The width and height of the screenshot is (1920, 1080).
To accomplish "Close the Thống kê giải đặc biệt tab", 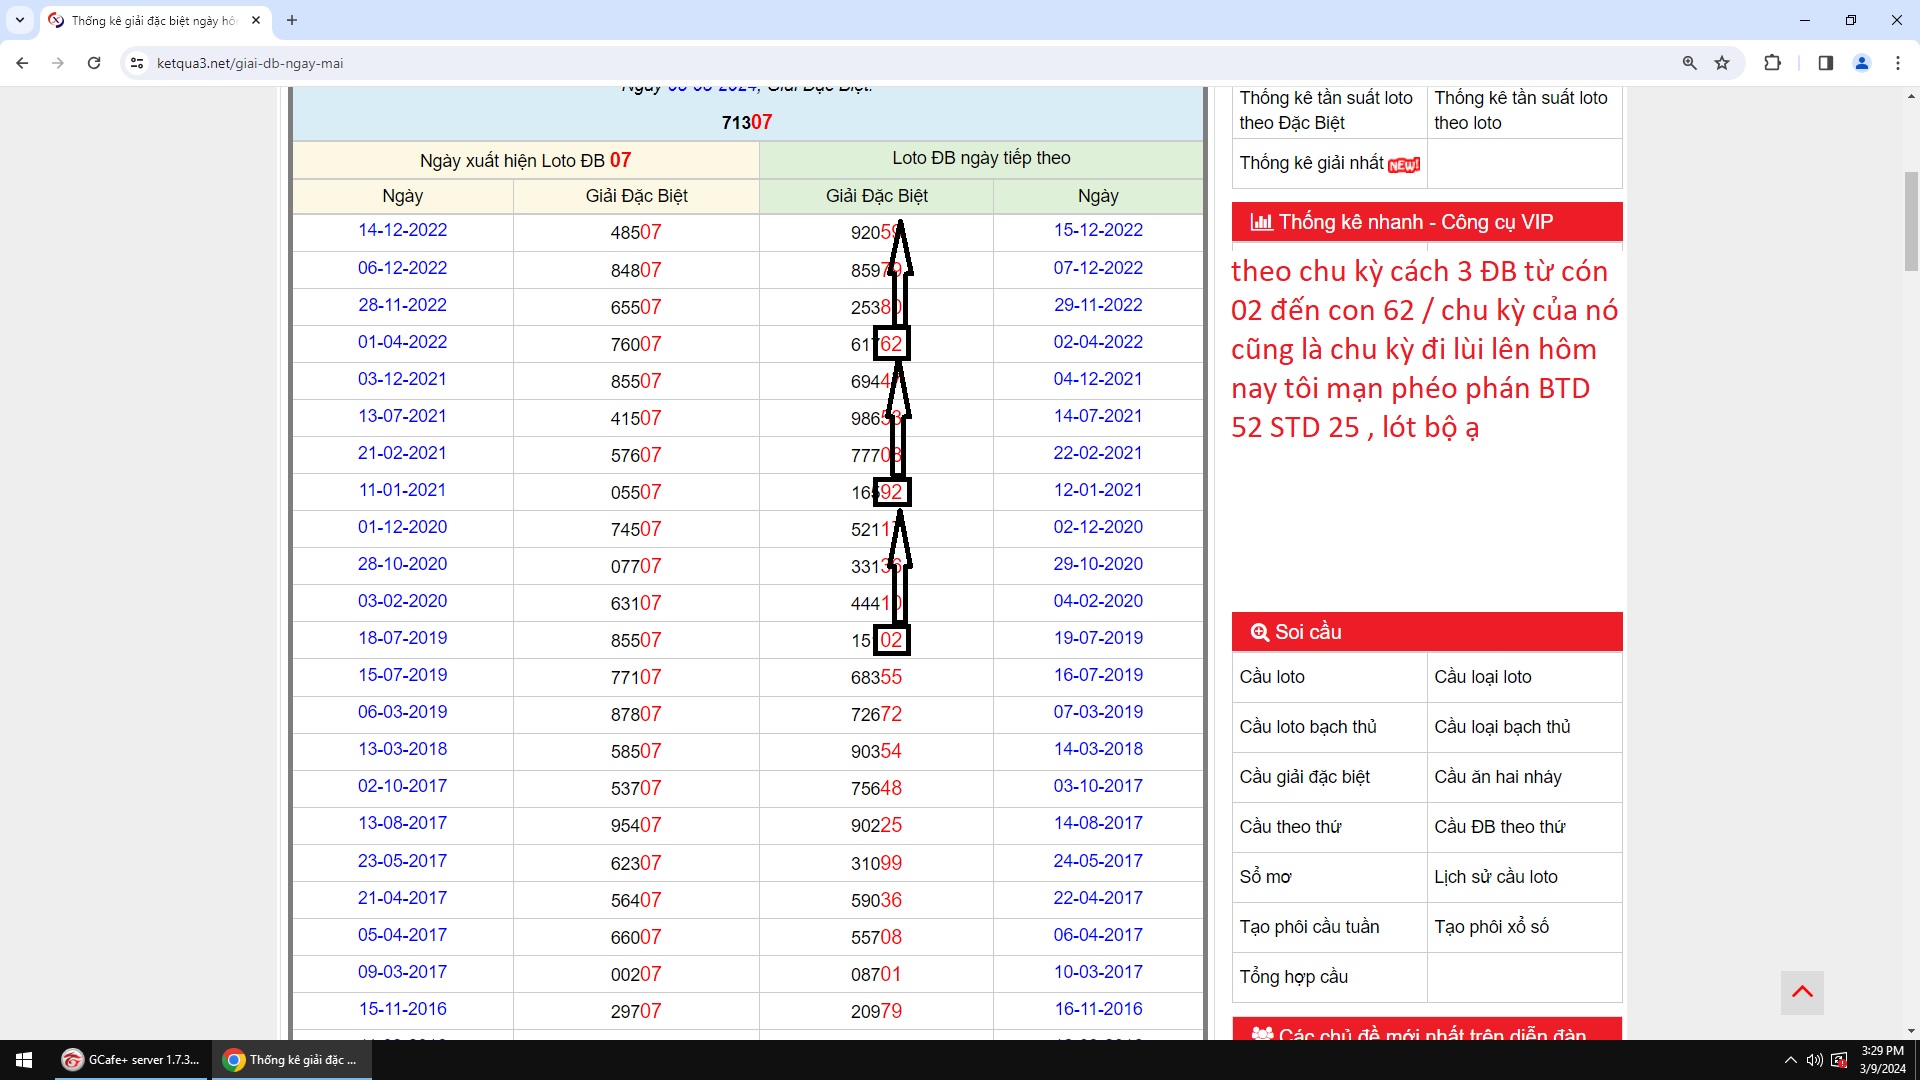I will click(256, 20).
